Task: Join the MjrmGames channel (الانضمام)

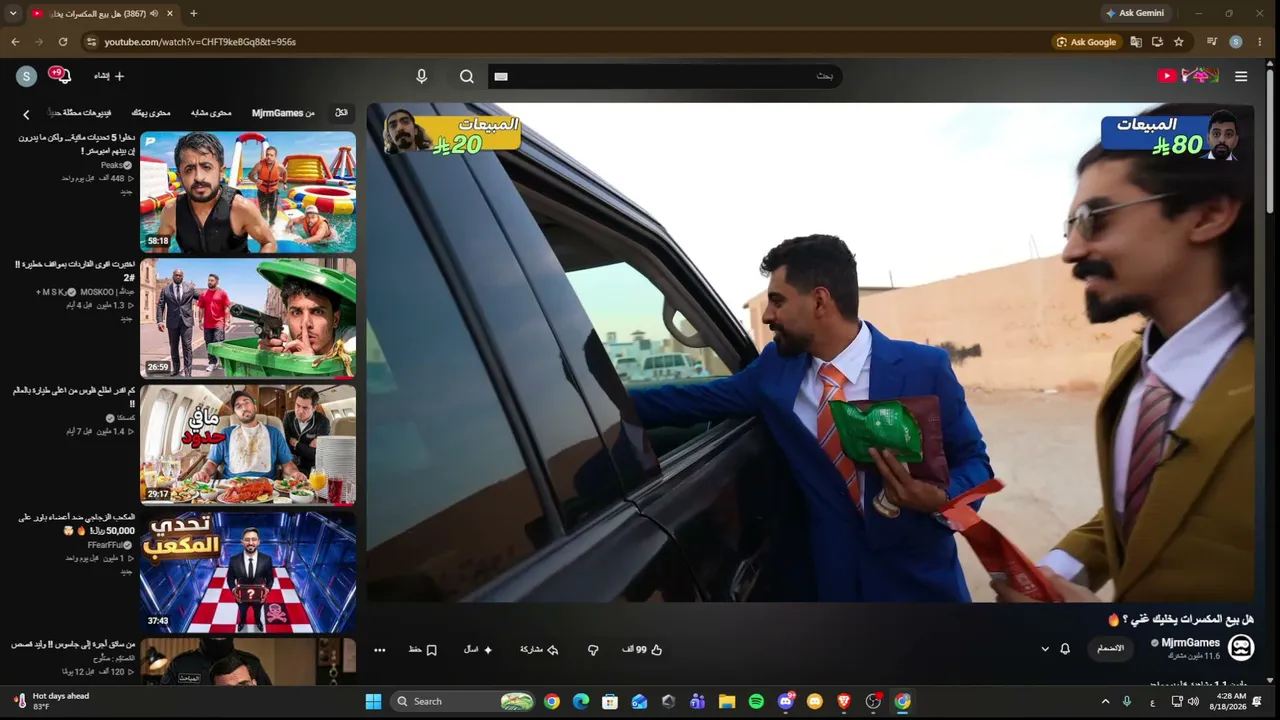Action: [x=1110, y=648]
